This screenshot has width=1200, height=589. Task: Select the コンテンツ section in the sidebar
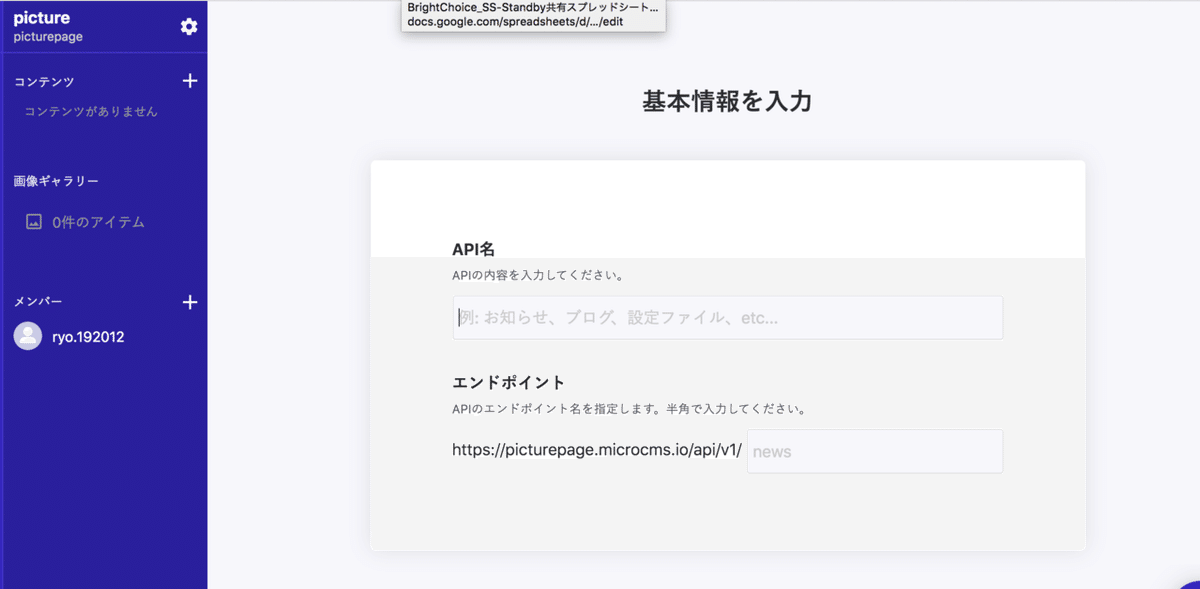(43, 81)
